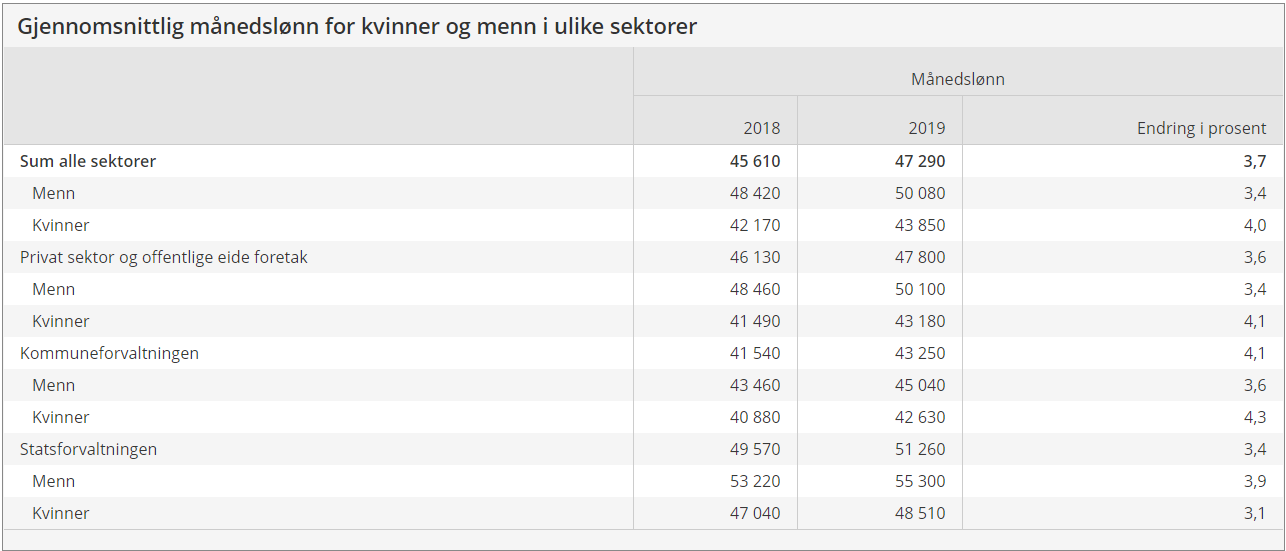
Task: Select the Kommuneforvaltningen row label
Action: click(109, 353)
